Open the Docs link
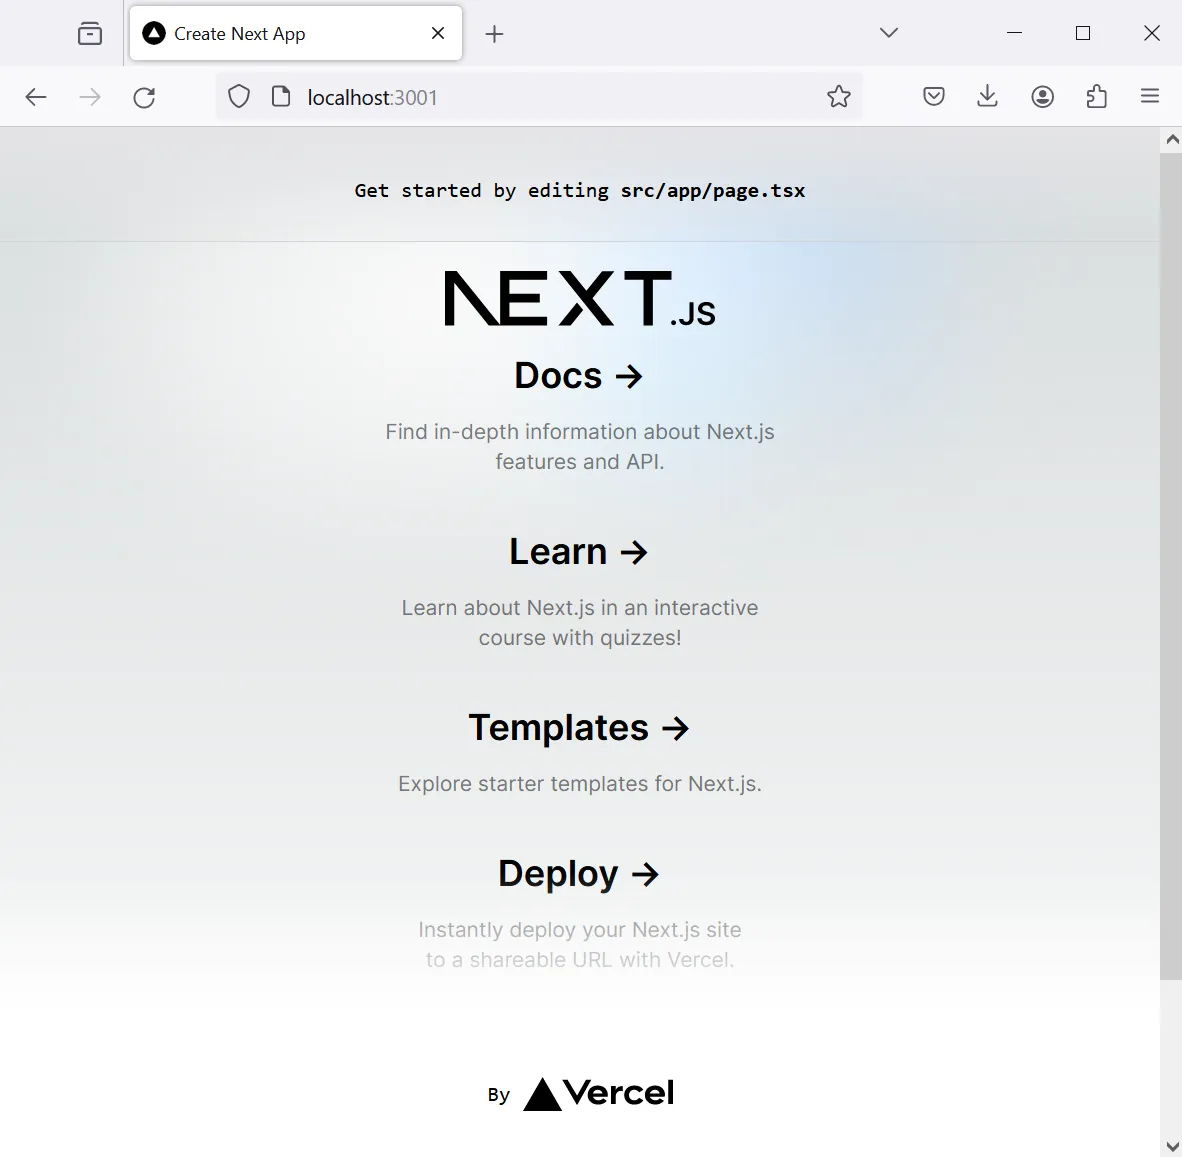The width and height of the screenshot is (1182, 1157). click(x=579, y=375)
